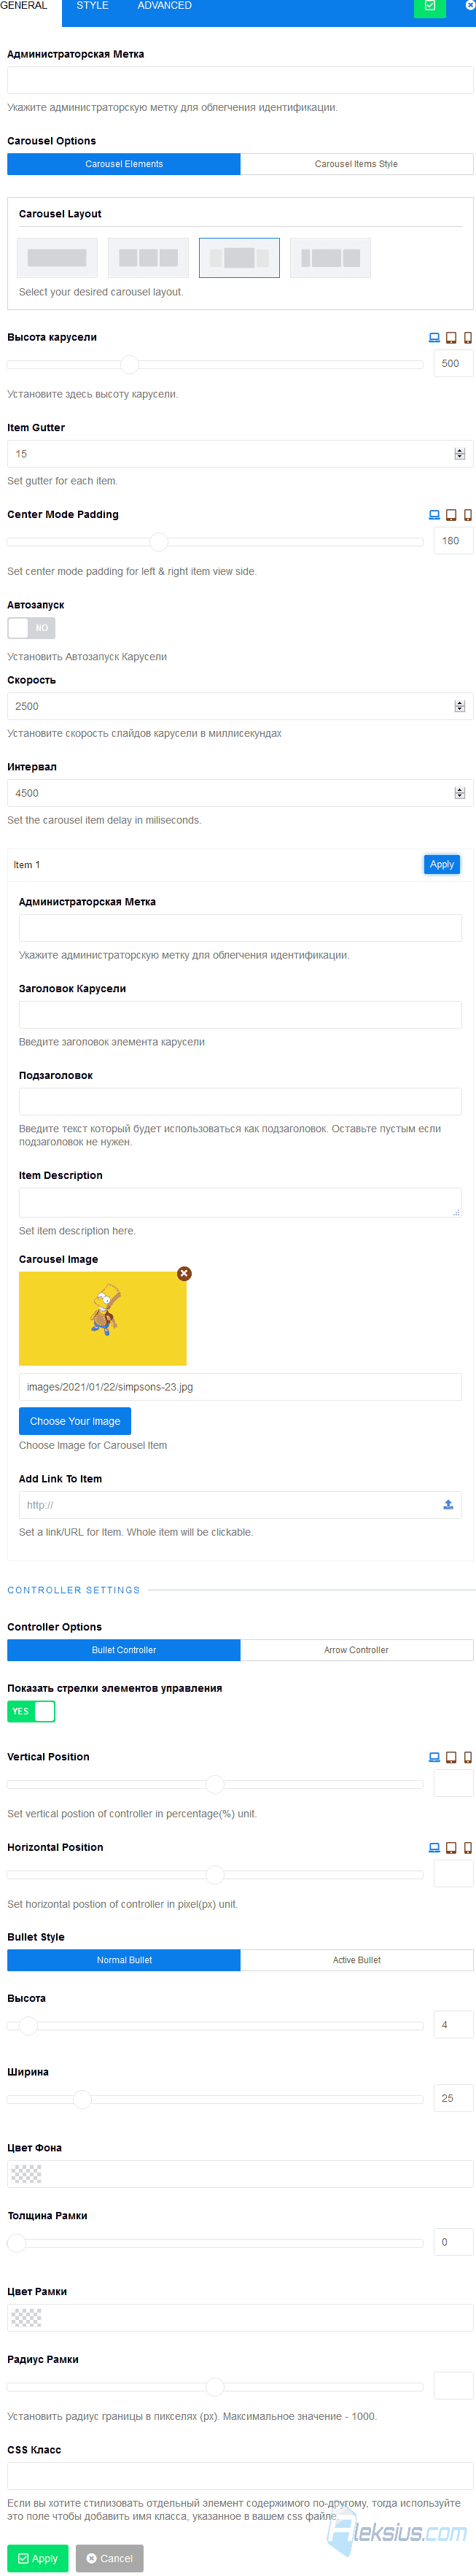Viewport: 476px width, 2576px height.
Task: Toggle the Автозапуск switch
Action: point(31,628)
